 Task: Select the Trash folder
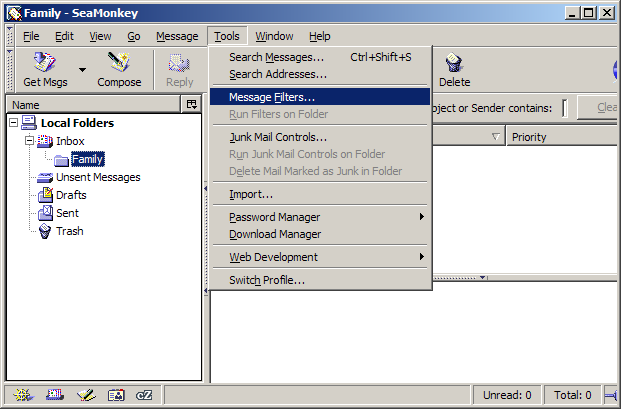[x=69, y=231]
